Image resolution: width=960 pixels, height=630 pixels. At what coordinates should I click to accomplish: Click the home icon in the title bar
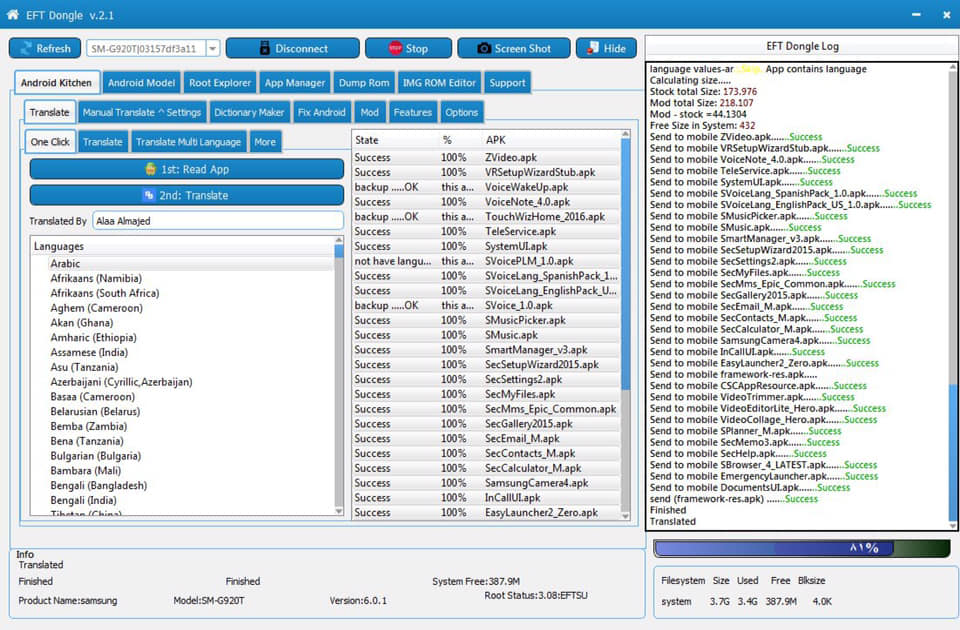coord(12,15)
